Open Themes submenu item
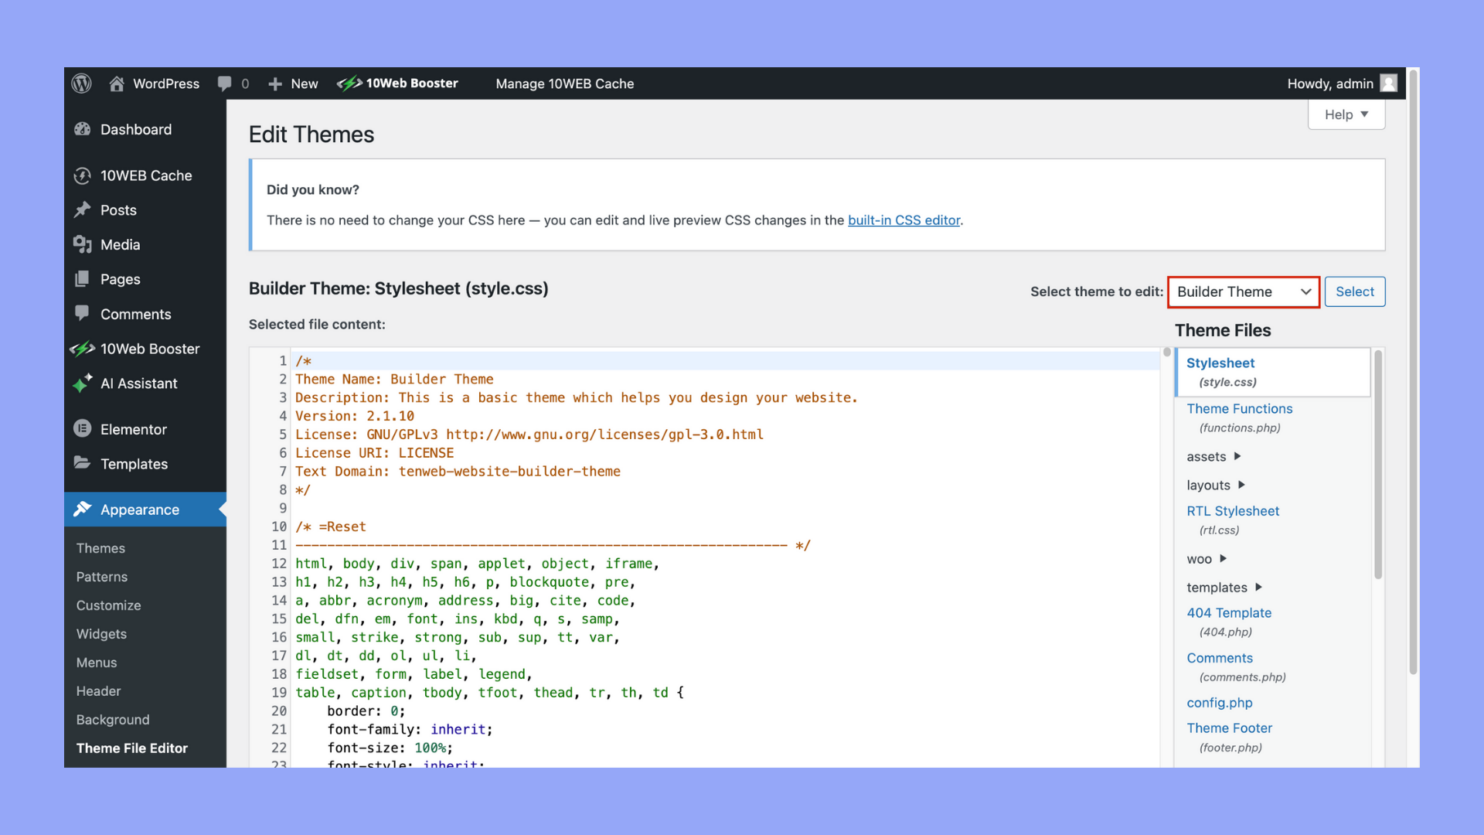This screenshot has width=1484, height=835. (x=101, y=549)
